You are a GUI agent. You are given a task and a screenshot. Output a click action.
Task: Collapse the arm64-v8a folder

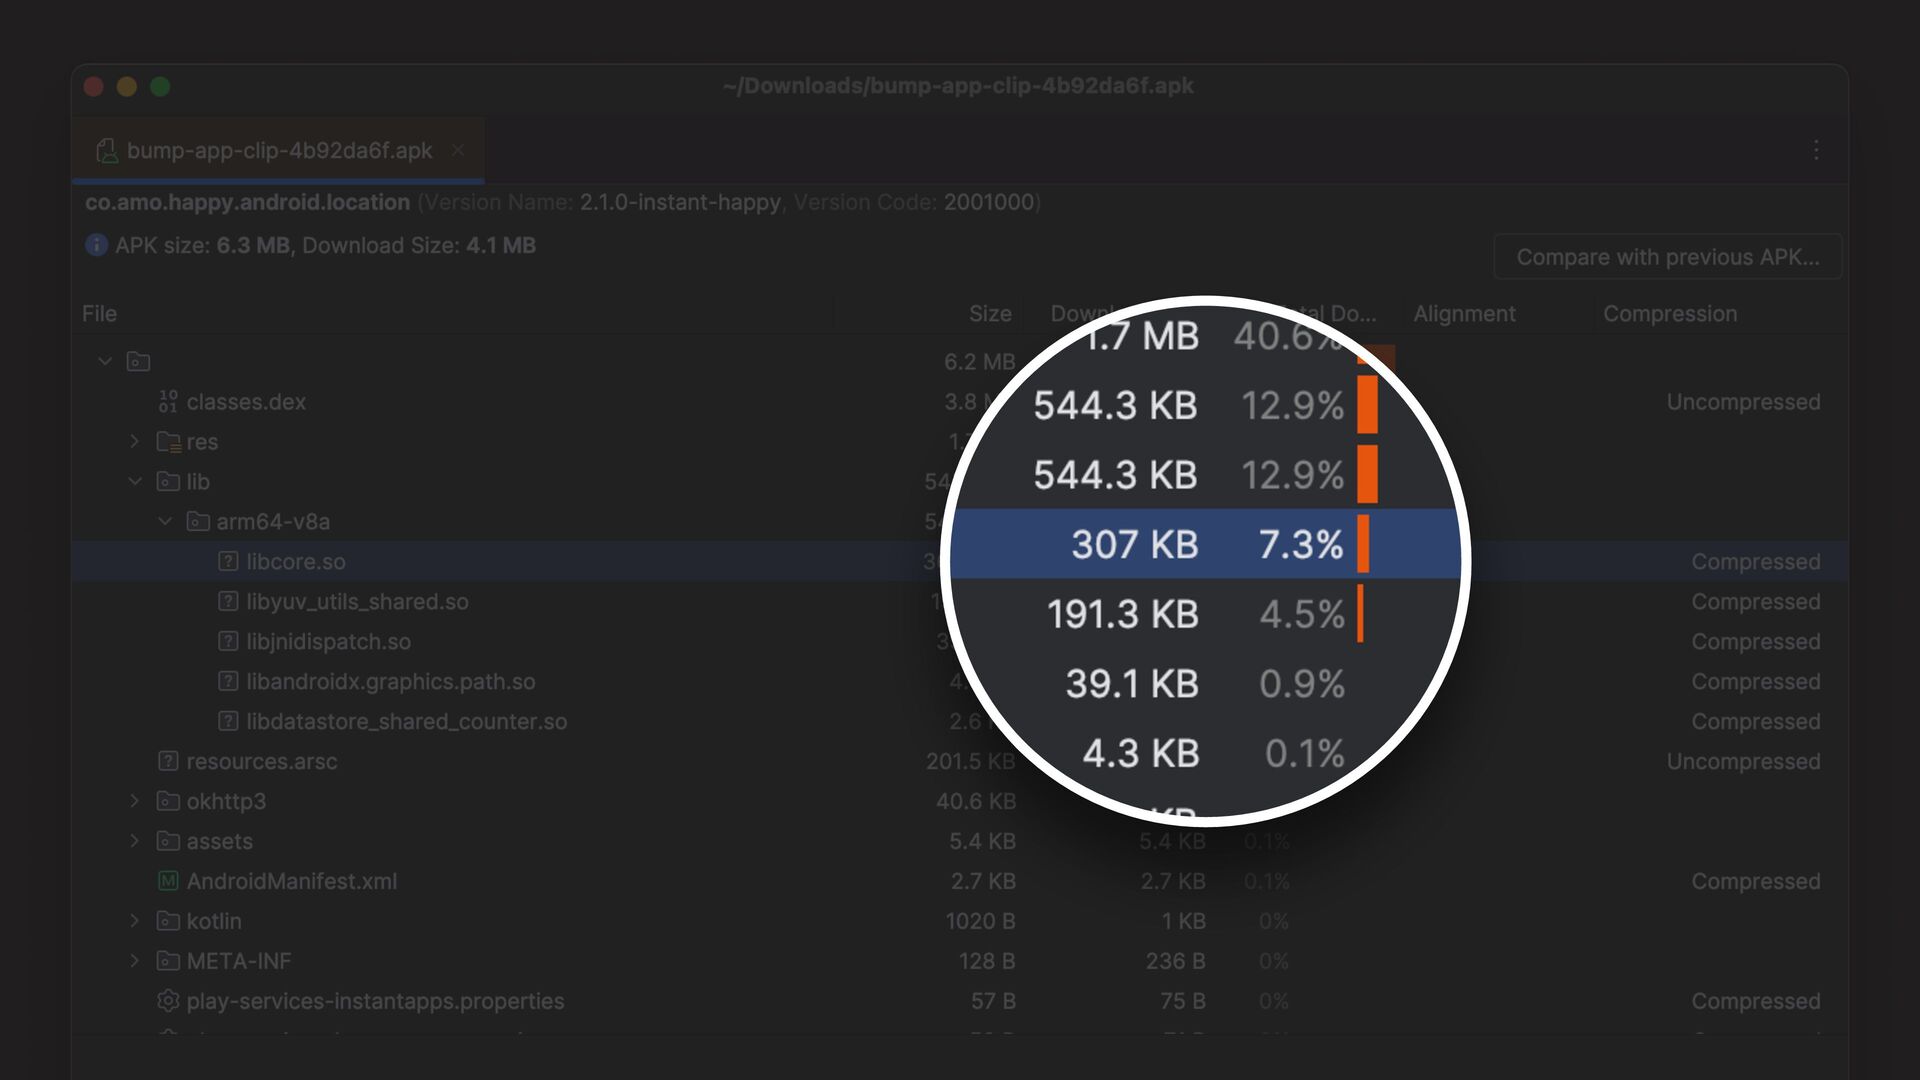165,521
